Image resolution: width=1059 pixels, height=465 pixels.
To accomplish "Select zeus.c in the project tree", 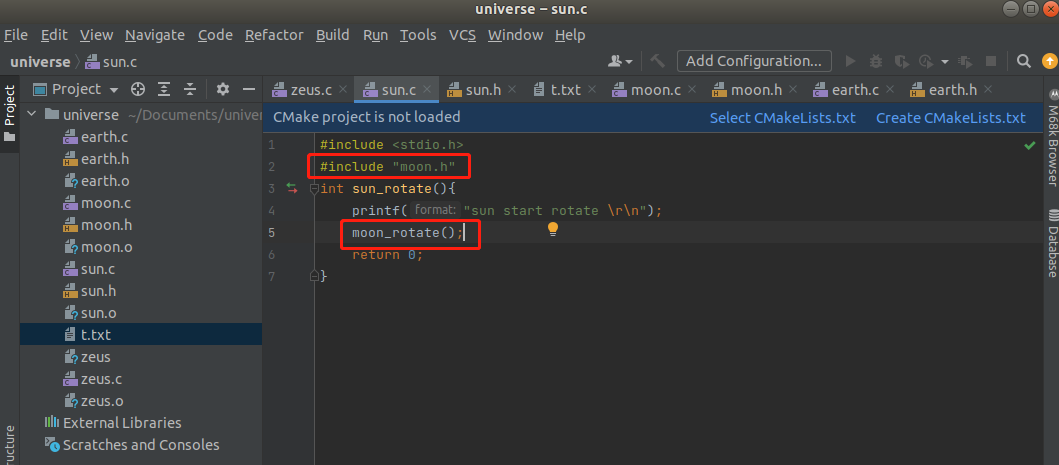I will tap(100, 379).
